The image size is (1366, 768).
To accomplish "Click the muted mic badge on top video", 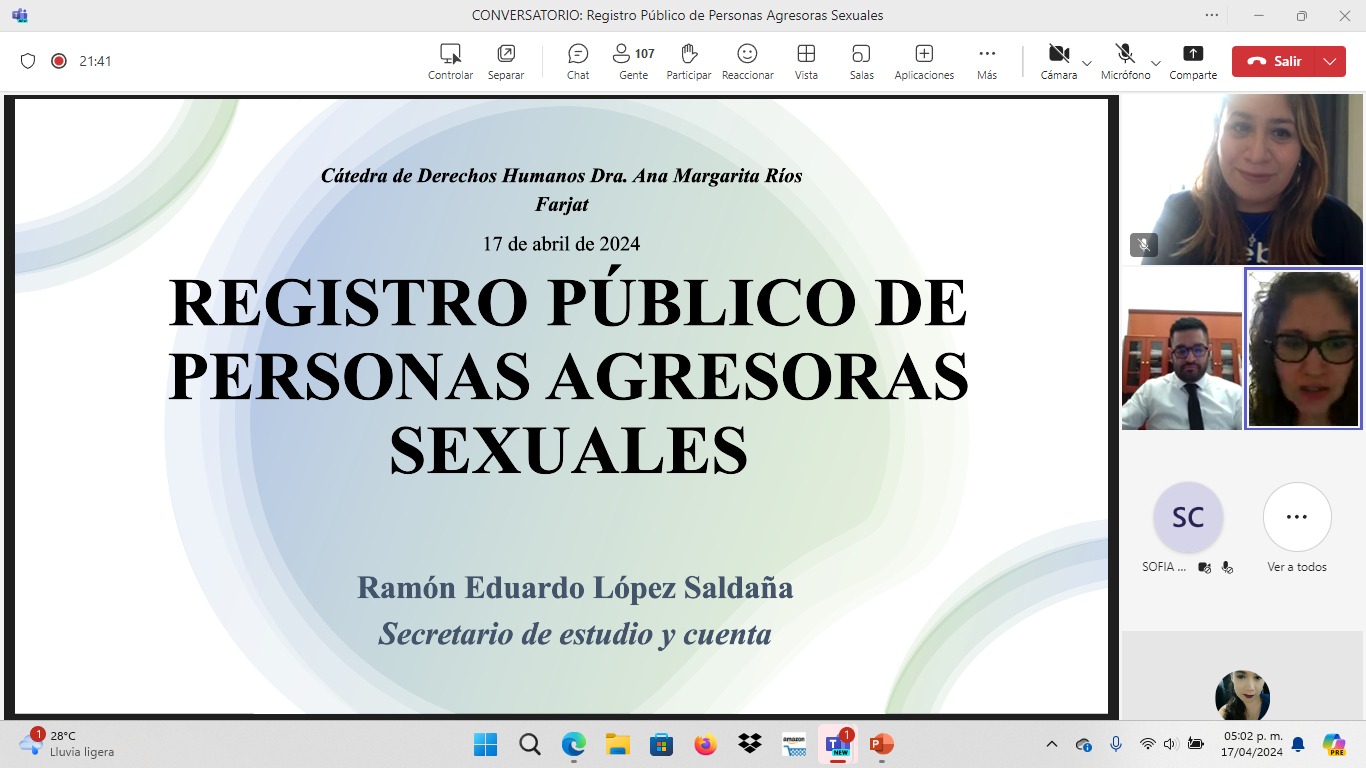I will point(1144,244).
